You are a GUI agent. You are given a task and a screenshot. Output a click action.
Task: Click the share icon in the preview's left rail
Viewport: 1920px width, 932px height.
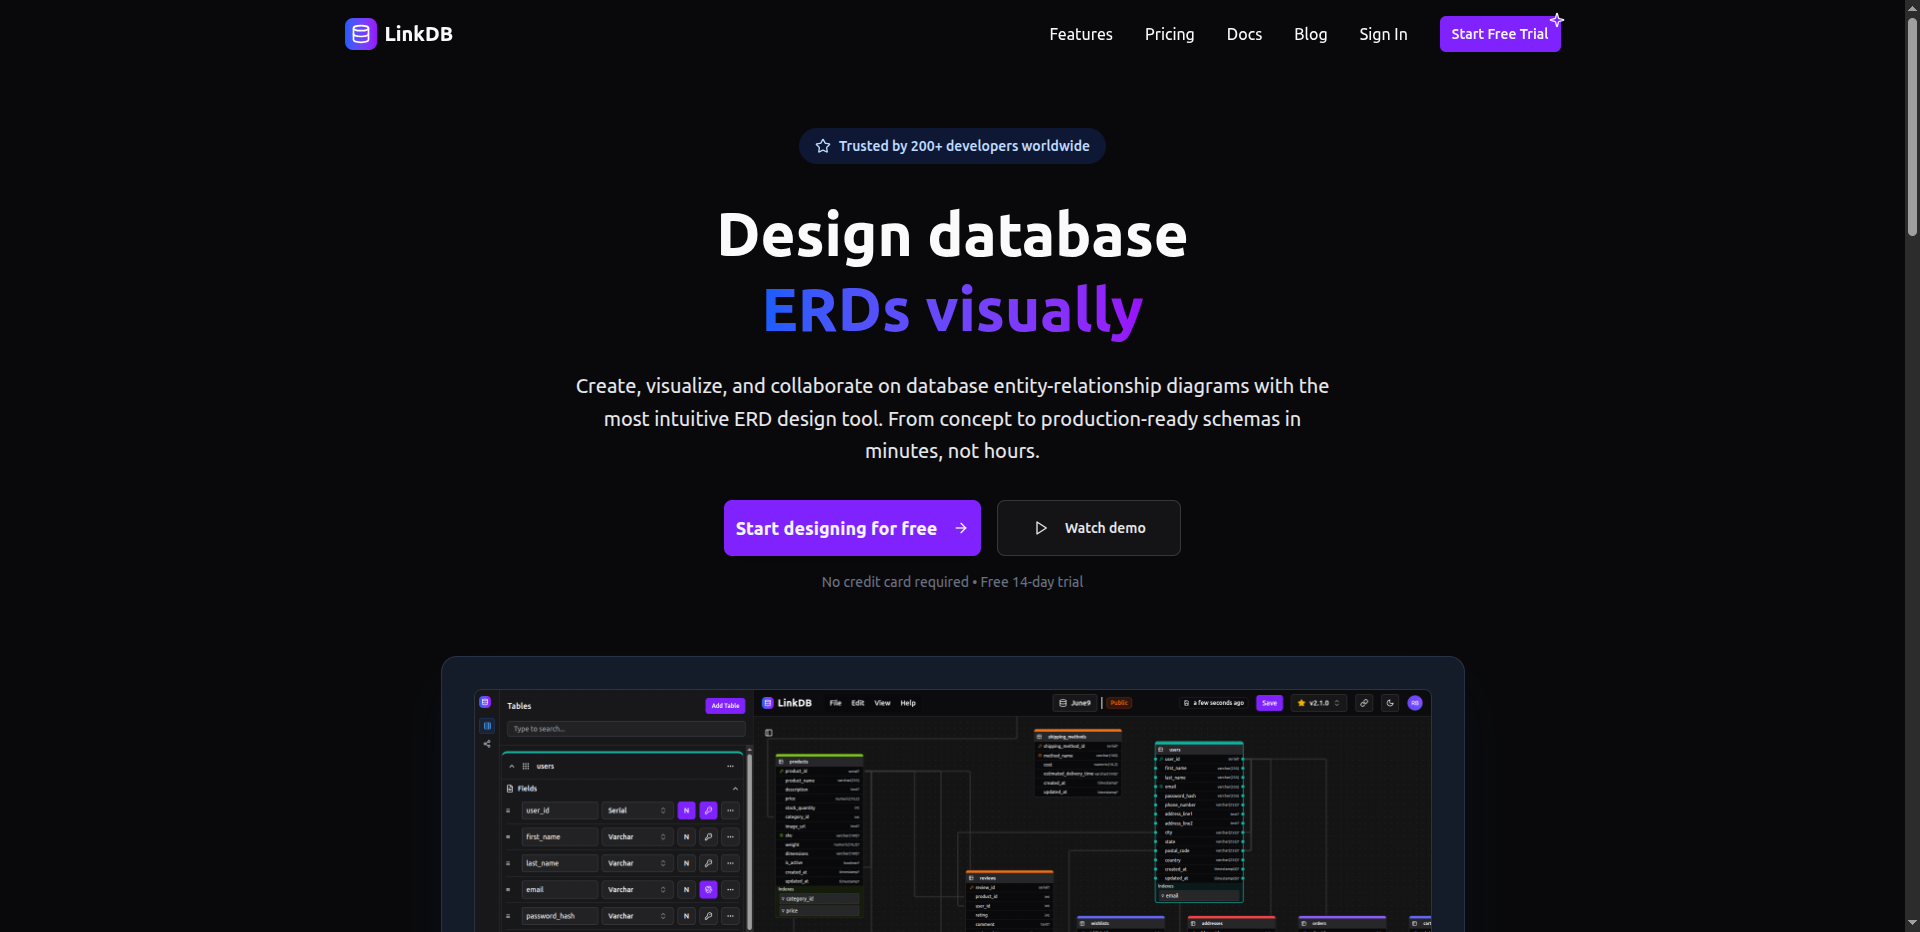pyautogui.click(x=487, y=744)
